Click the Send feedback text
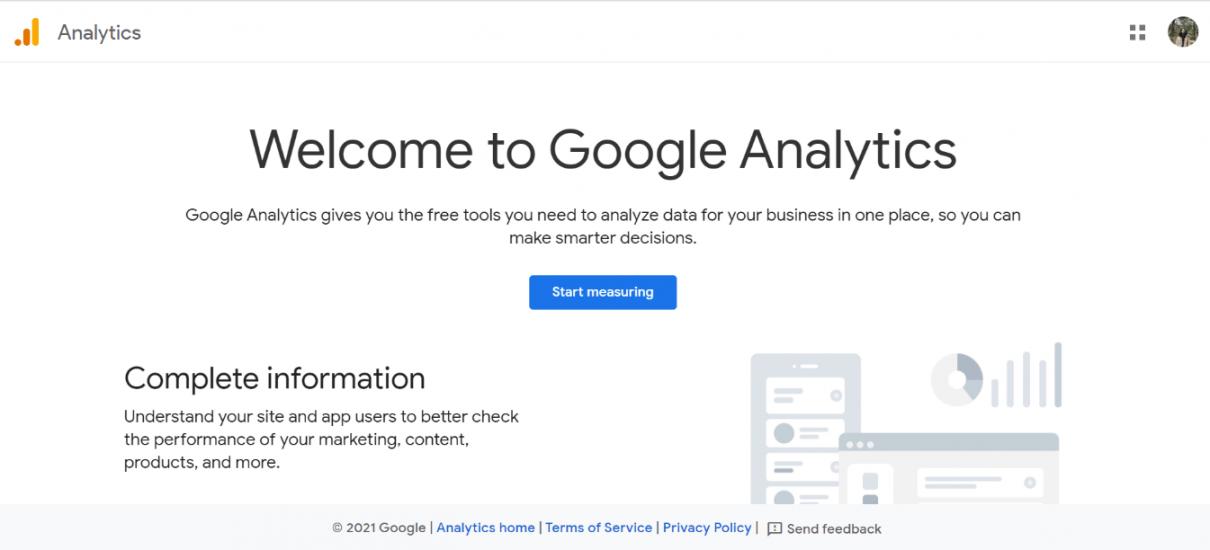 coord(834,529)
